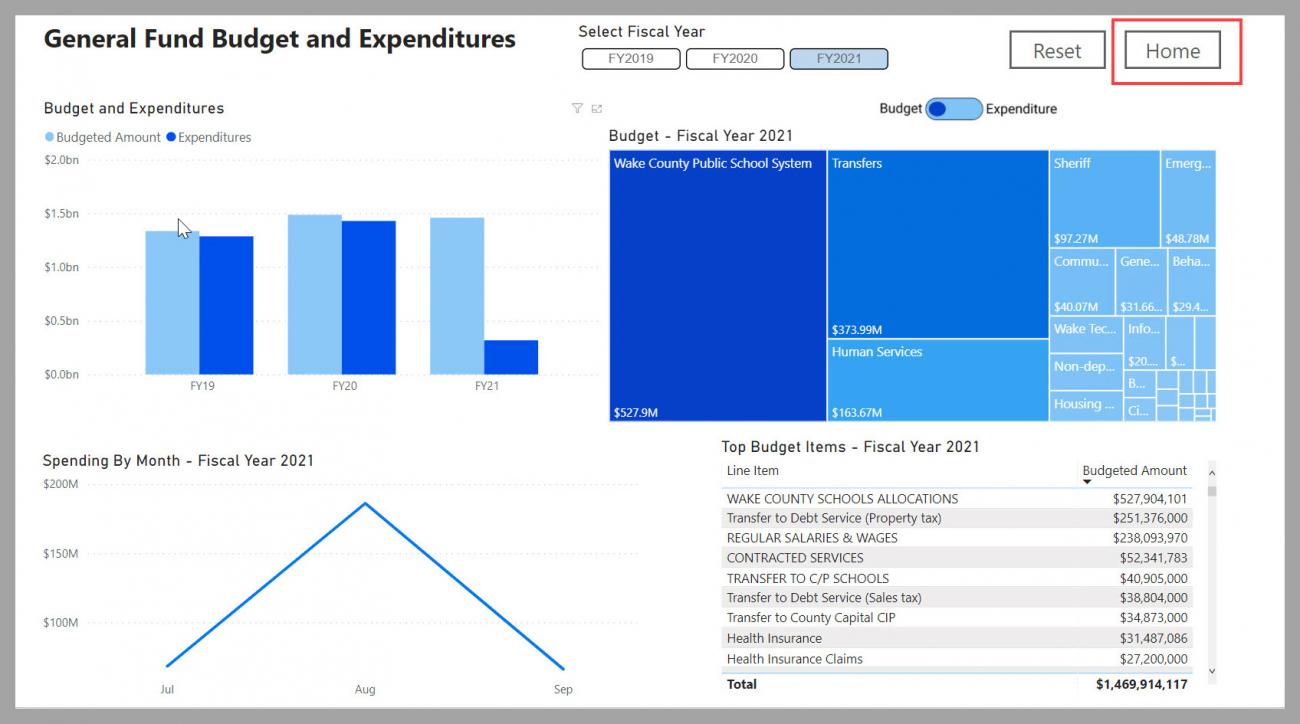The image size is (1300, 724).
Task: Select the FY2020 fiscal year
Action: pos(735,59)
